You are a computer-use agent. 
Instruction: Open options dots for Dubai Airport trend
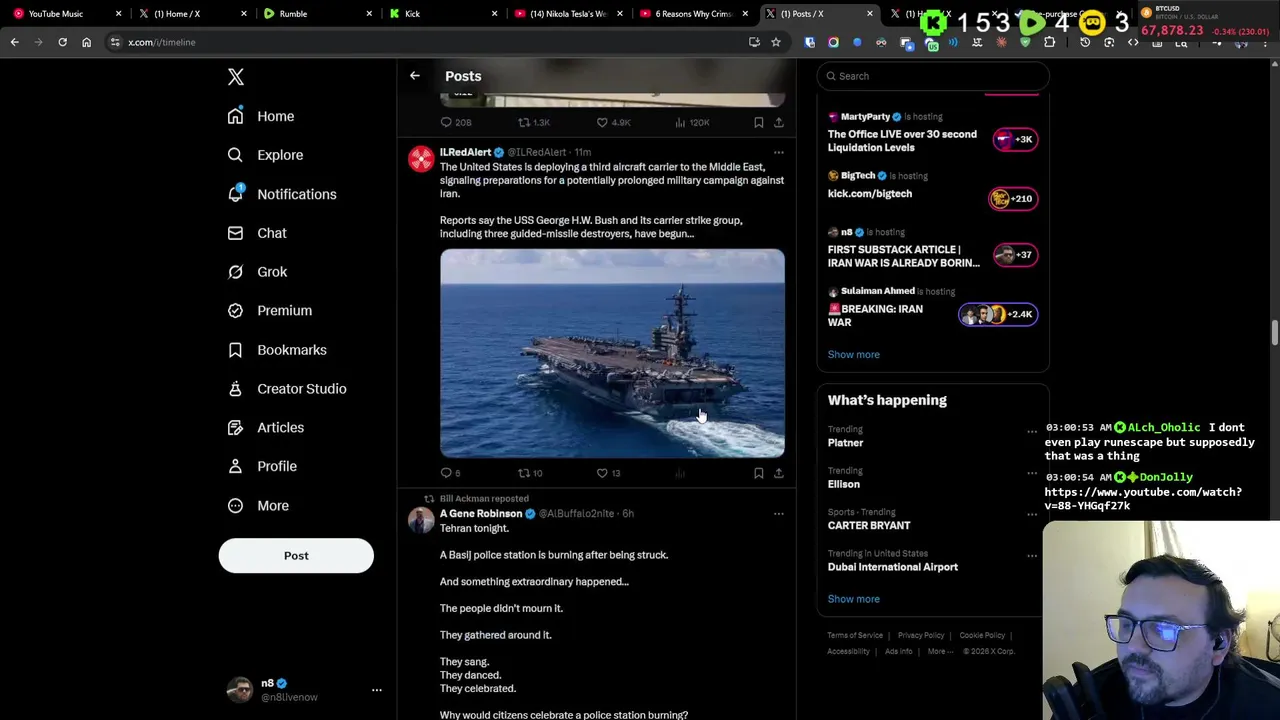click(1032, 556)
